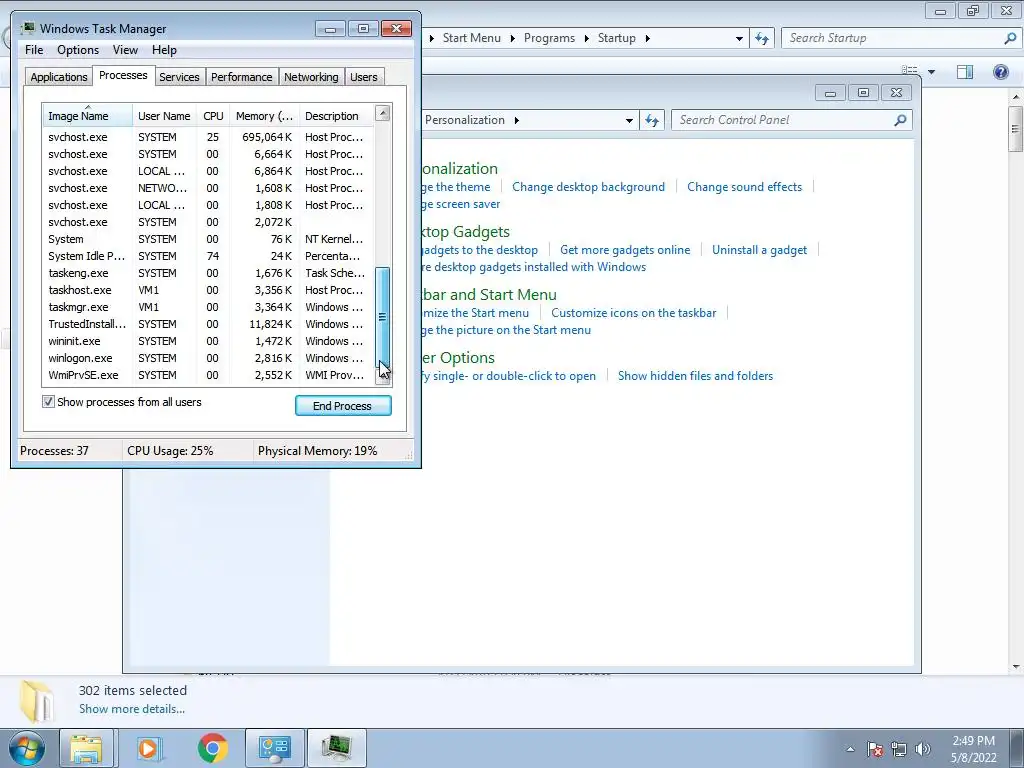The height and width of the screenshot is (768, 1024).
Task: Open the Uninstall a gadget link
Action: (x=760, y=249)
